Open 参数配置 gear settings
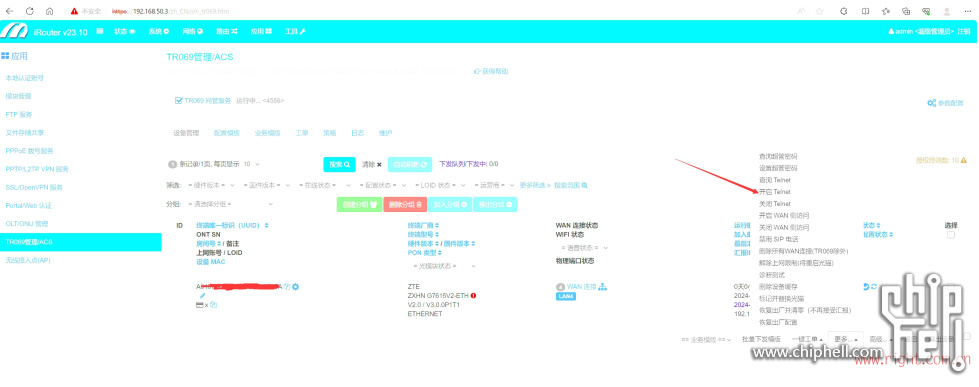The image size is (979, 387). (x=945, y=102)
